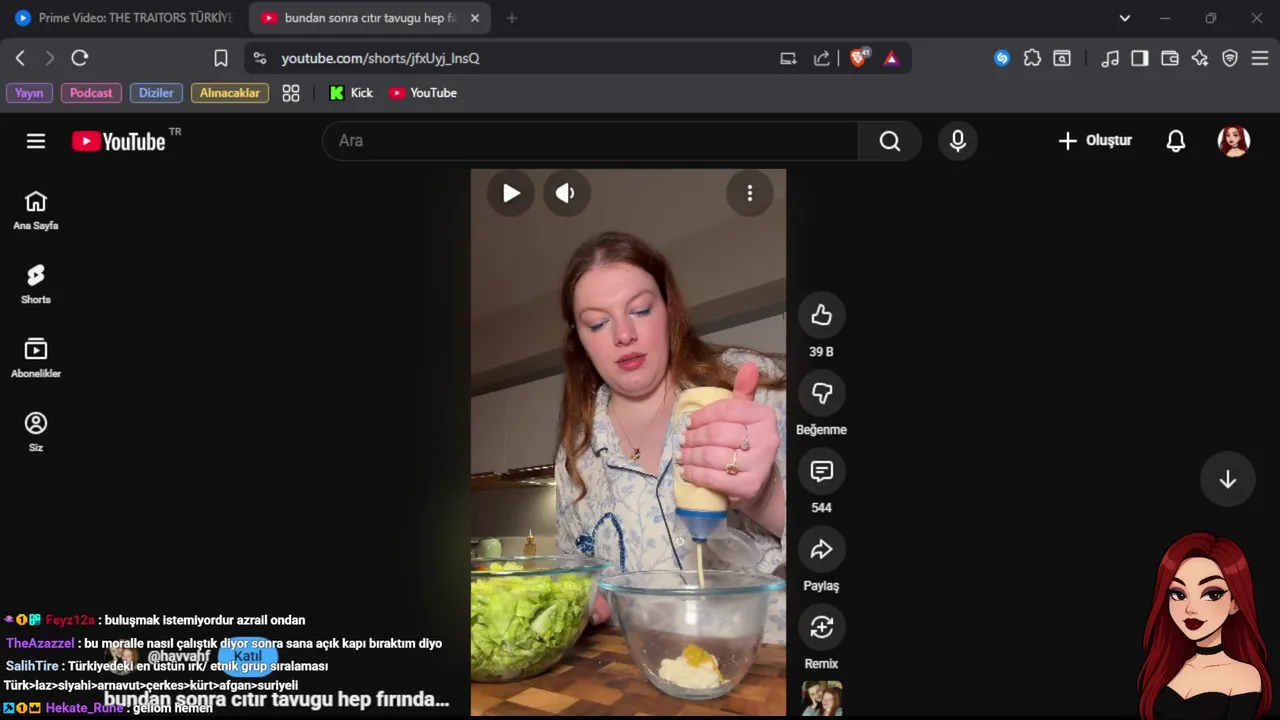Install the app via address bar icon
The image size is (1280, 720).
coord(788,58)
